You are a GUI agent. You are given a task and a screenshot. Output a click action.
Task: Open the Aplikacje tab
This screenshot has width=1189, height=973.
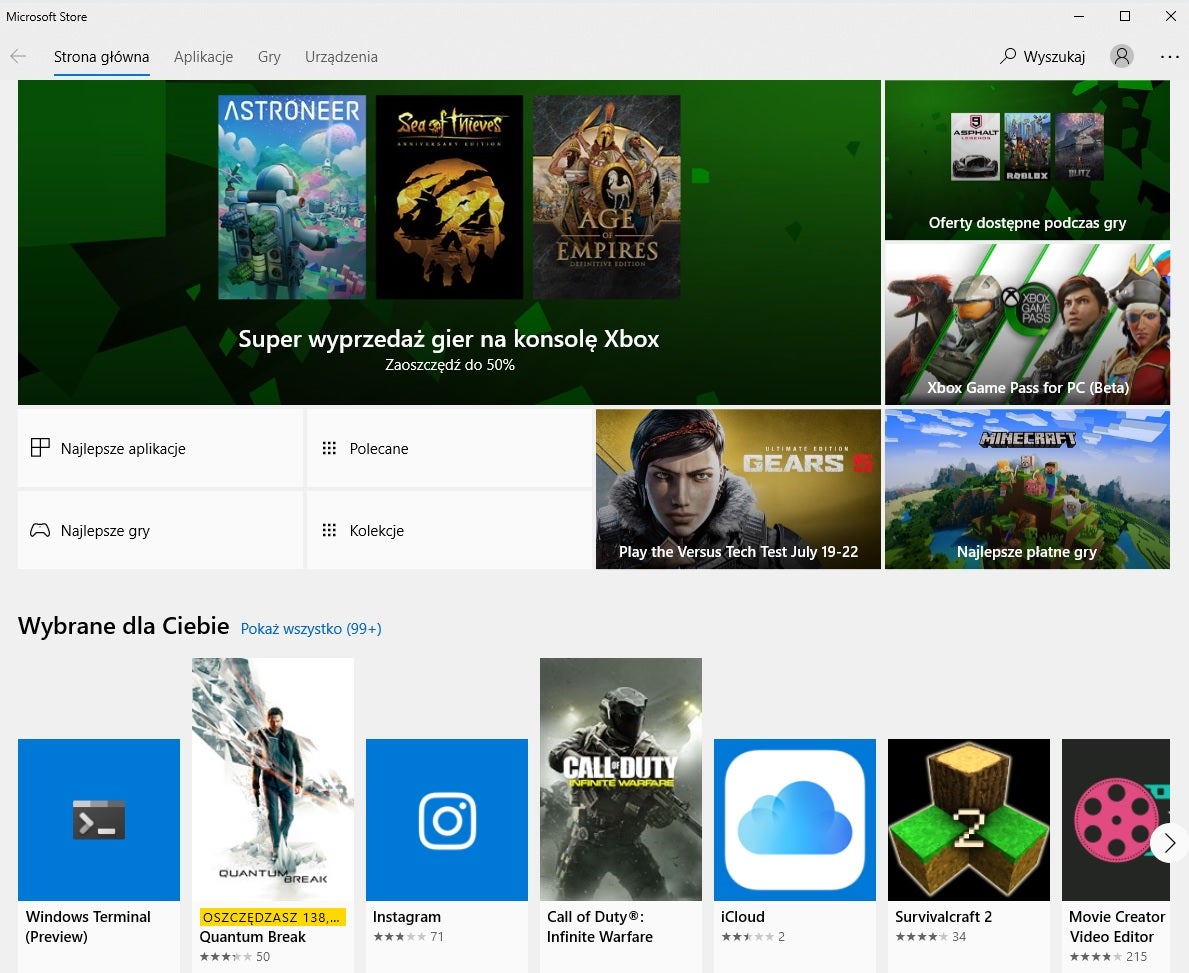pyautogui.click(x=203, y=57)
